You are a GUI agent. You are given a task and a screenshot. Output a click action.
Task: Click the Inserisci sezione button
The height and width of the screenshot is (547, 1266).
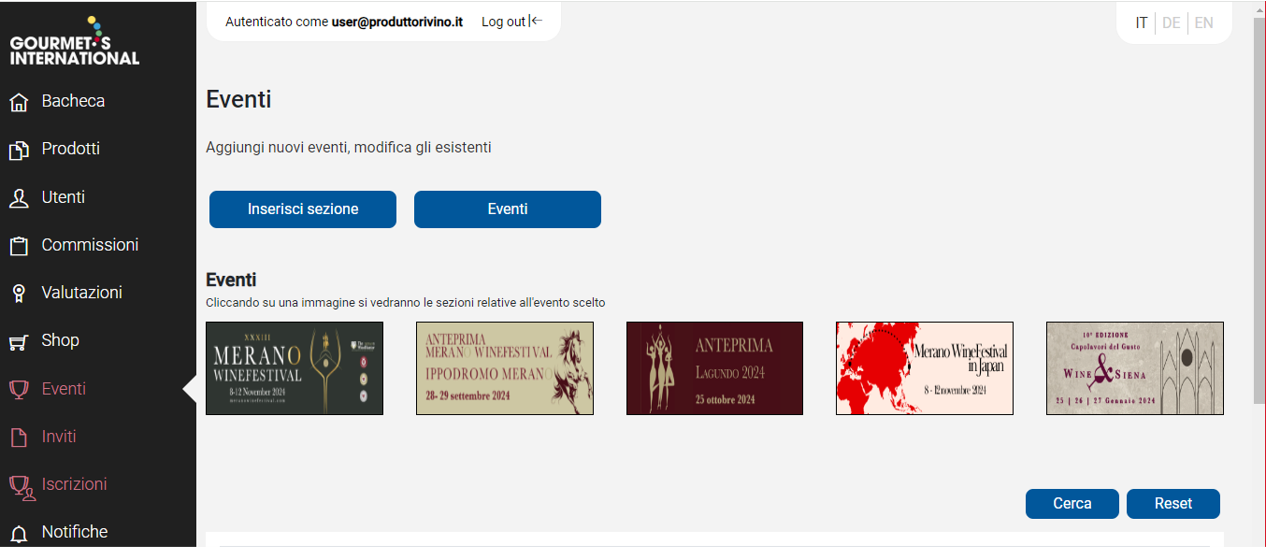(303, 209)
